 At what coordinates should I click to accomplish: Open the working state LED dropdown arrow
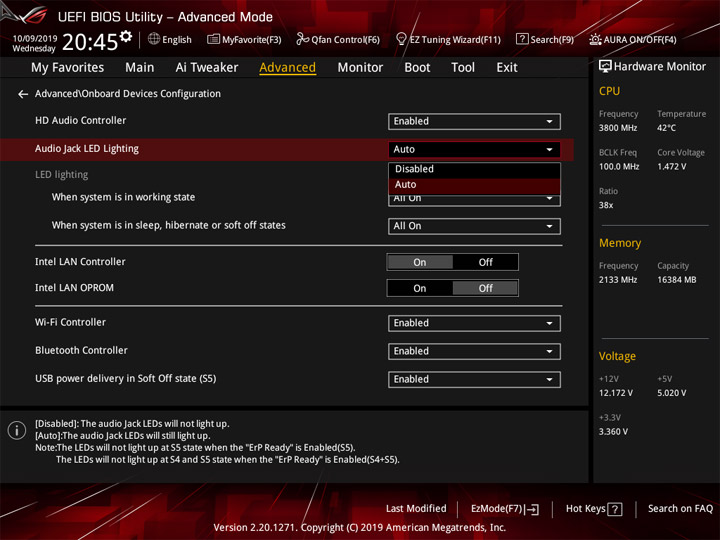click(x=549, y=199)
